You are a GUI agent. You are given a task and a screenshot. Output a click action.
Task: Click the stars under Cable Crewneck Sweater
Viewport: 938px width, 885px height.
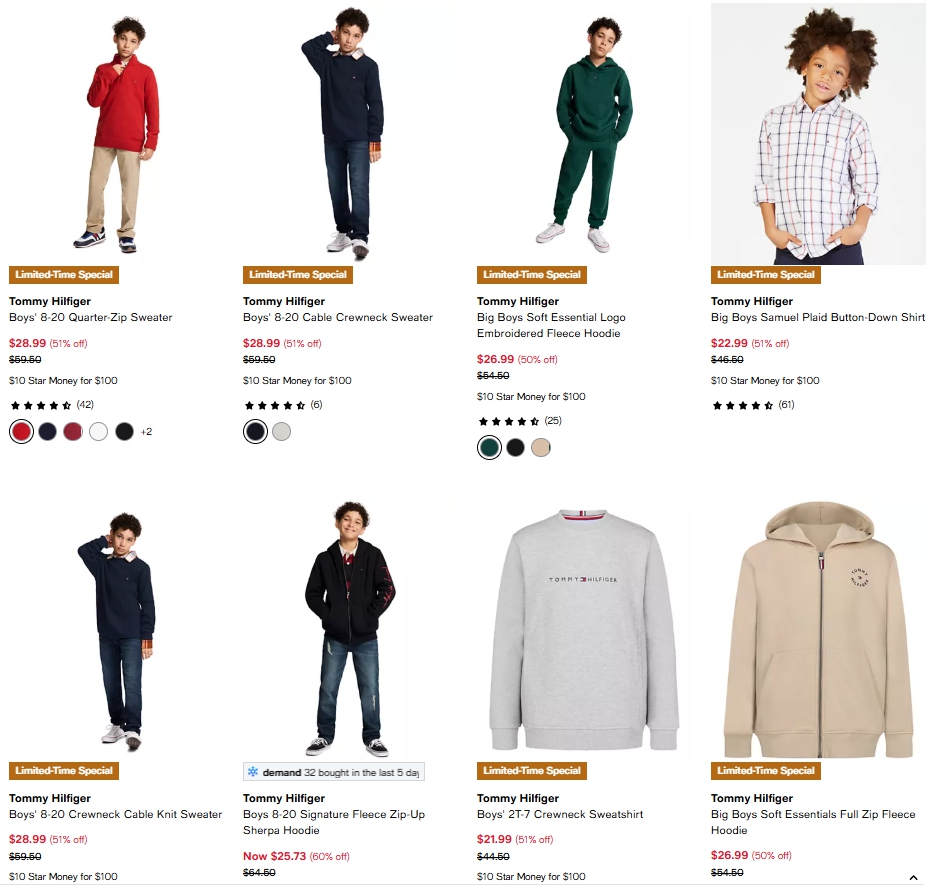[274, 405]
